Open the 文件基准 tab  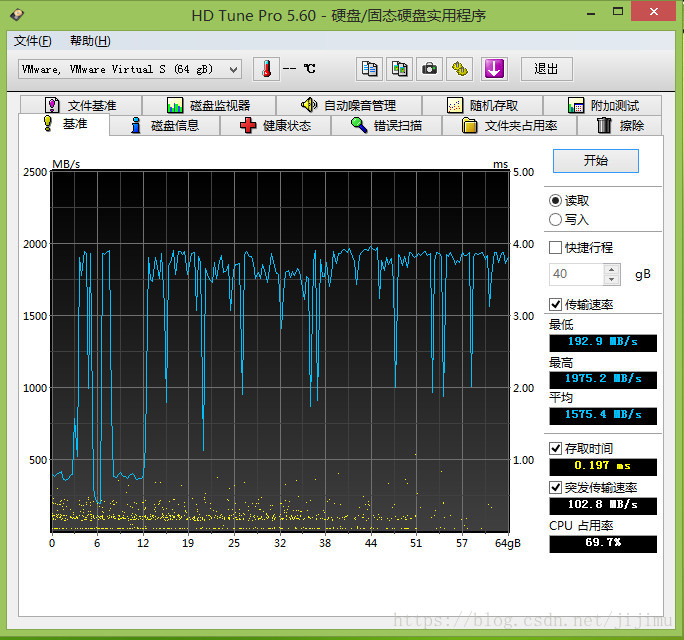coord(81,105)
